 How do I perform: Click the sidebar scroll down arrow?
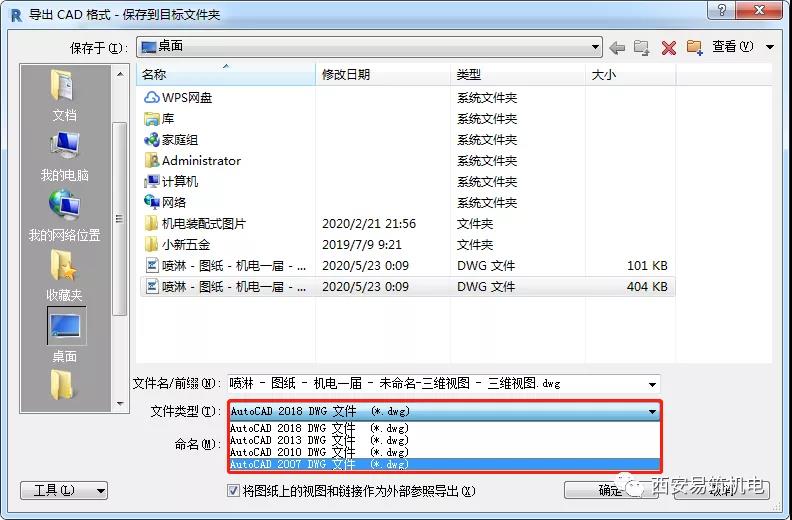click(x=120, y=403)
